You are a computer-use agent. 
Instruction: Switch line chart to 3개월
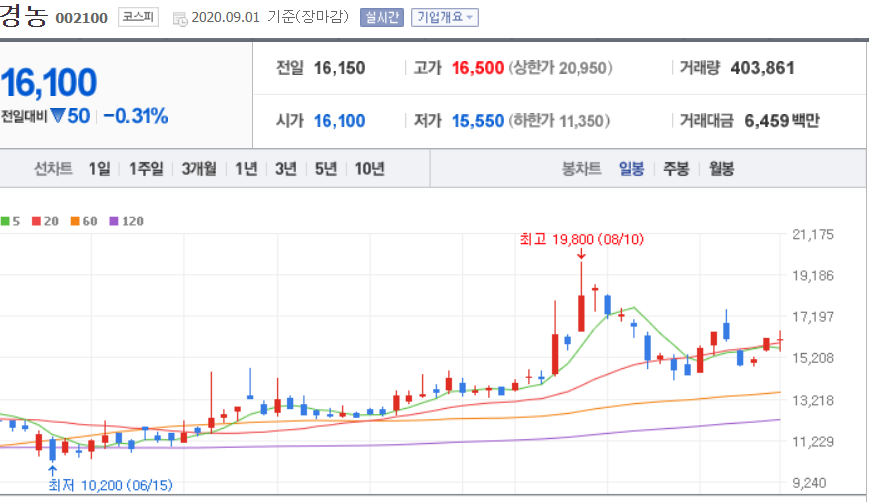(x=199, y=168)
